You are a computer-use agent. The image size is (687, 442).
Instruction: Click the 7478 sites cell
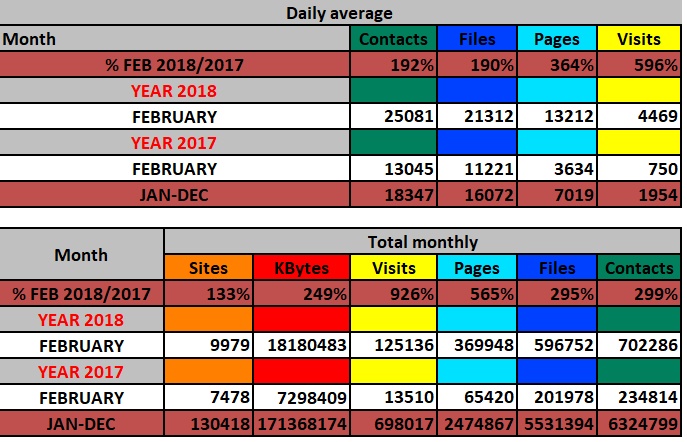coord(206,399)
